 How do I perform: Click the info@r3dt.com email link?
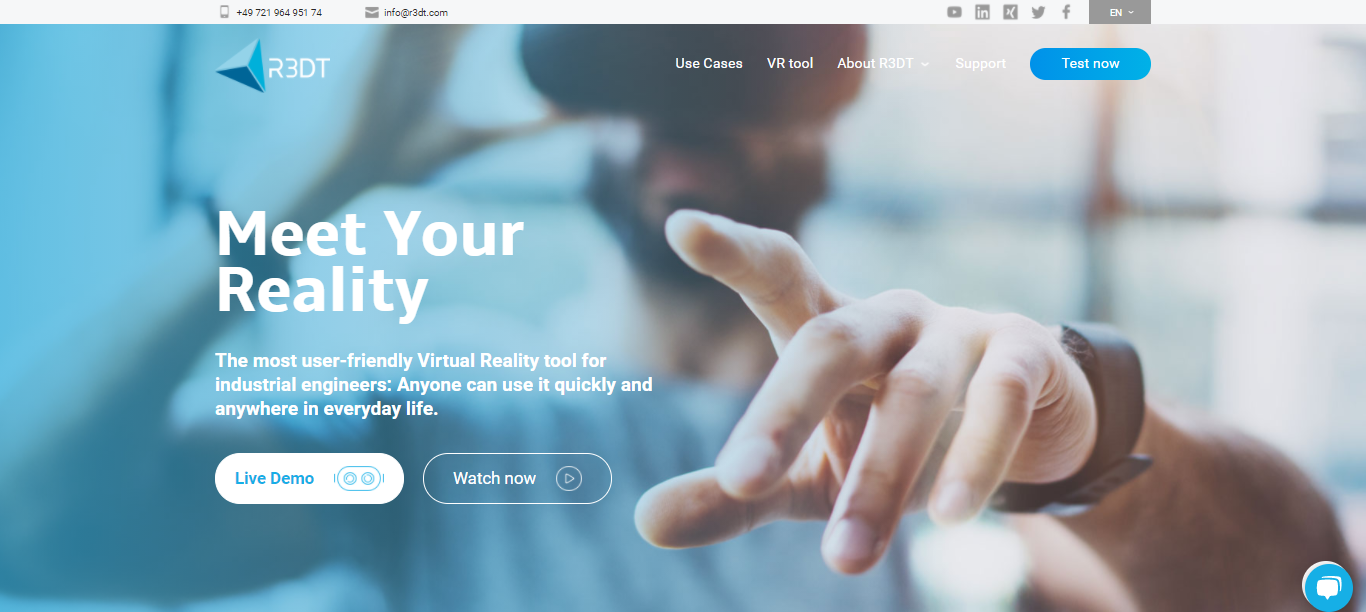[x=415, y=12]
